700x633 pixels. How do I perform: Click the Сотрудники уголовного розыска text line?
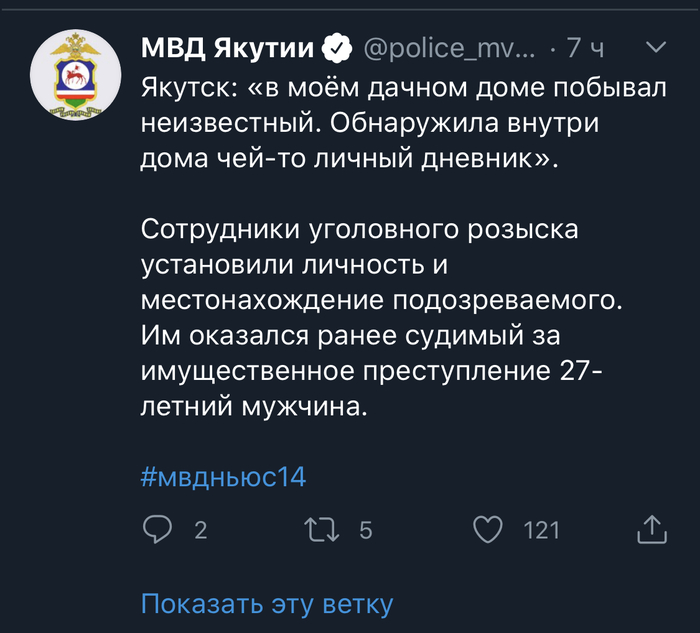click(x=359, y=229)
